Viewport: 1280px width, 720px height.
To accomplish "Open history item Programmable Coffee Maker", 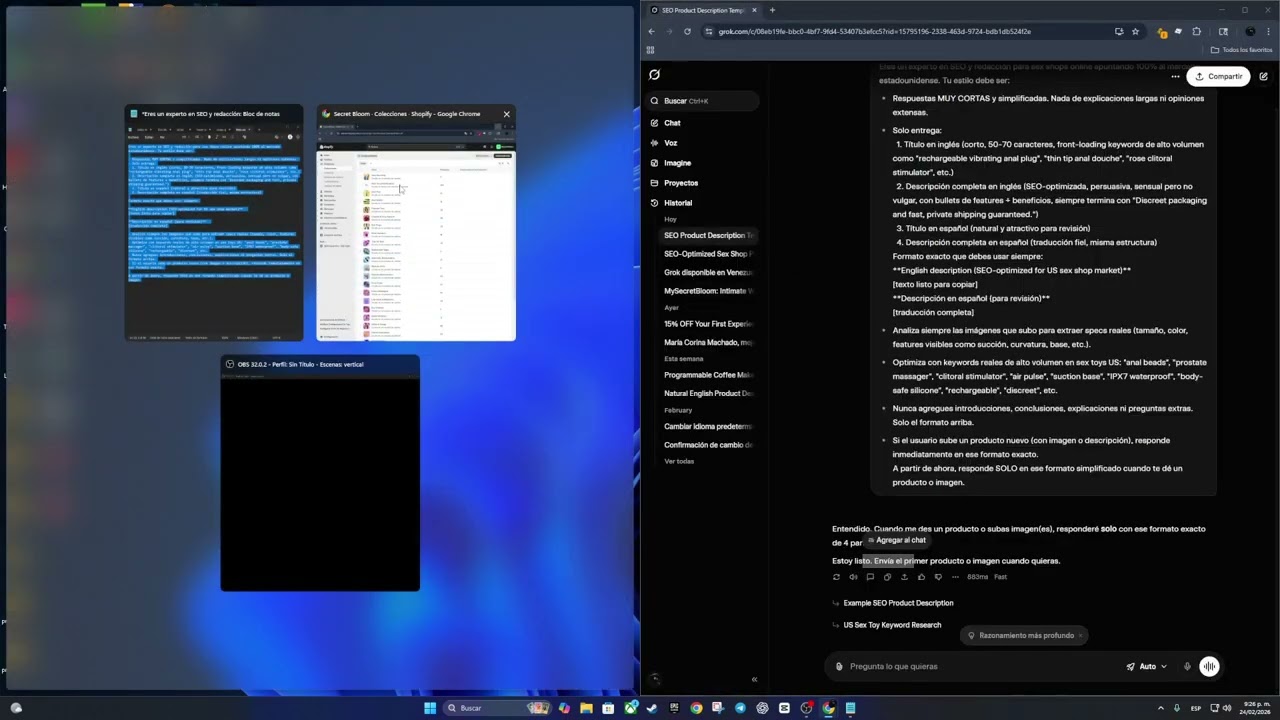I will pyautogui.click(x=708, y=375).
